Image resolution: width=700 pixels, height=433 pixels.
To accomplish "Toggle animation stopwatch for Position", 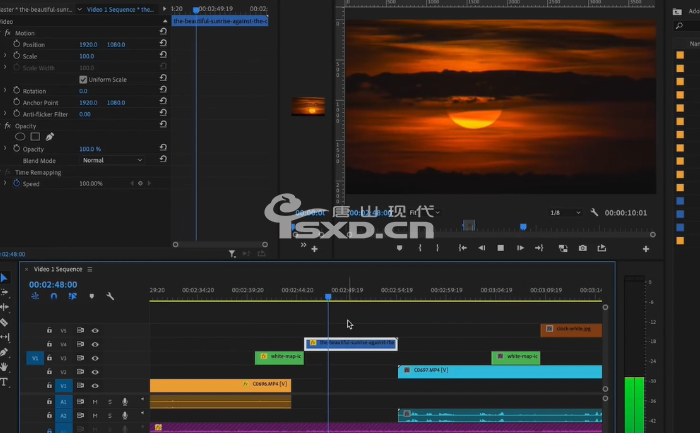I will (x=17, y=44).
